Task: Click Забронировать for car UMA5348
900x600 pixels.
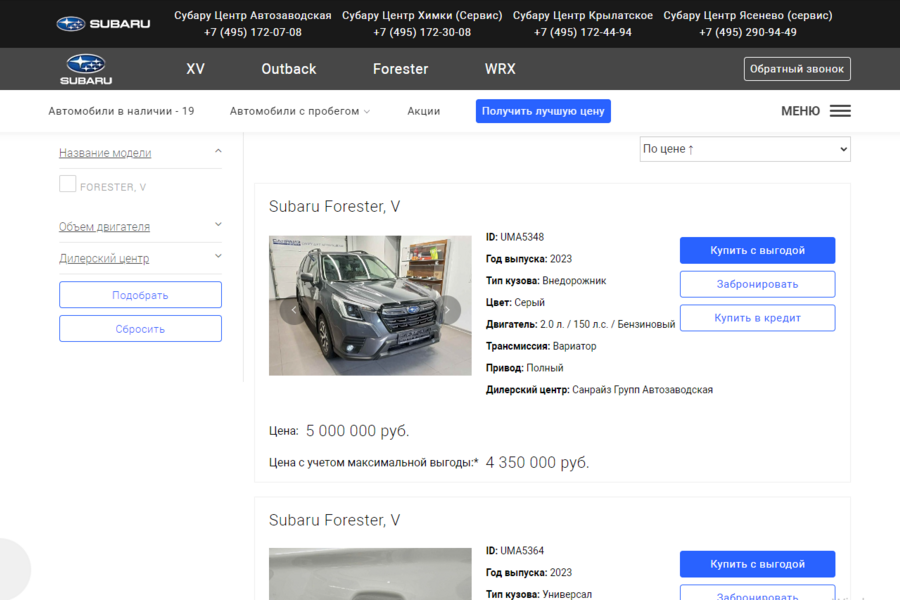Action: [x=758, y=284]
